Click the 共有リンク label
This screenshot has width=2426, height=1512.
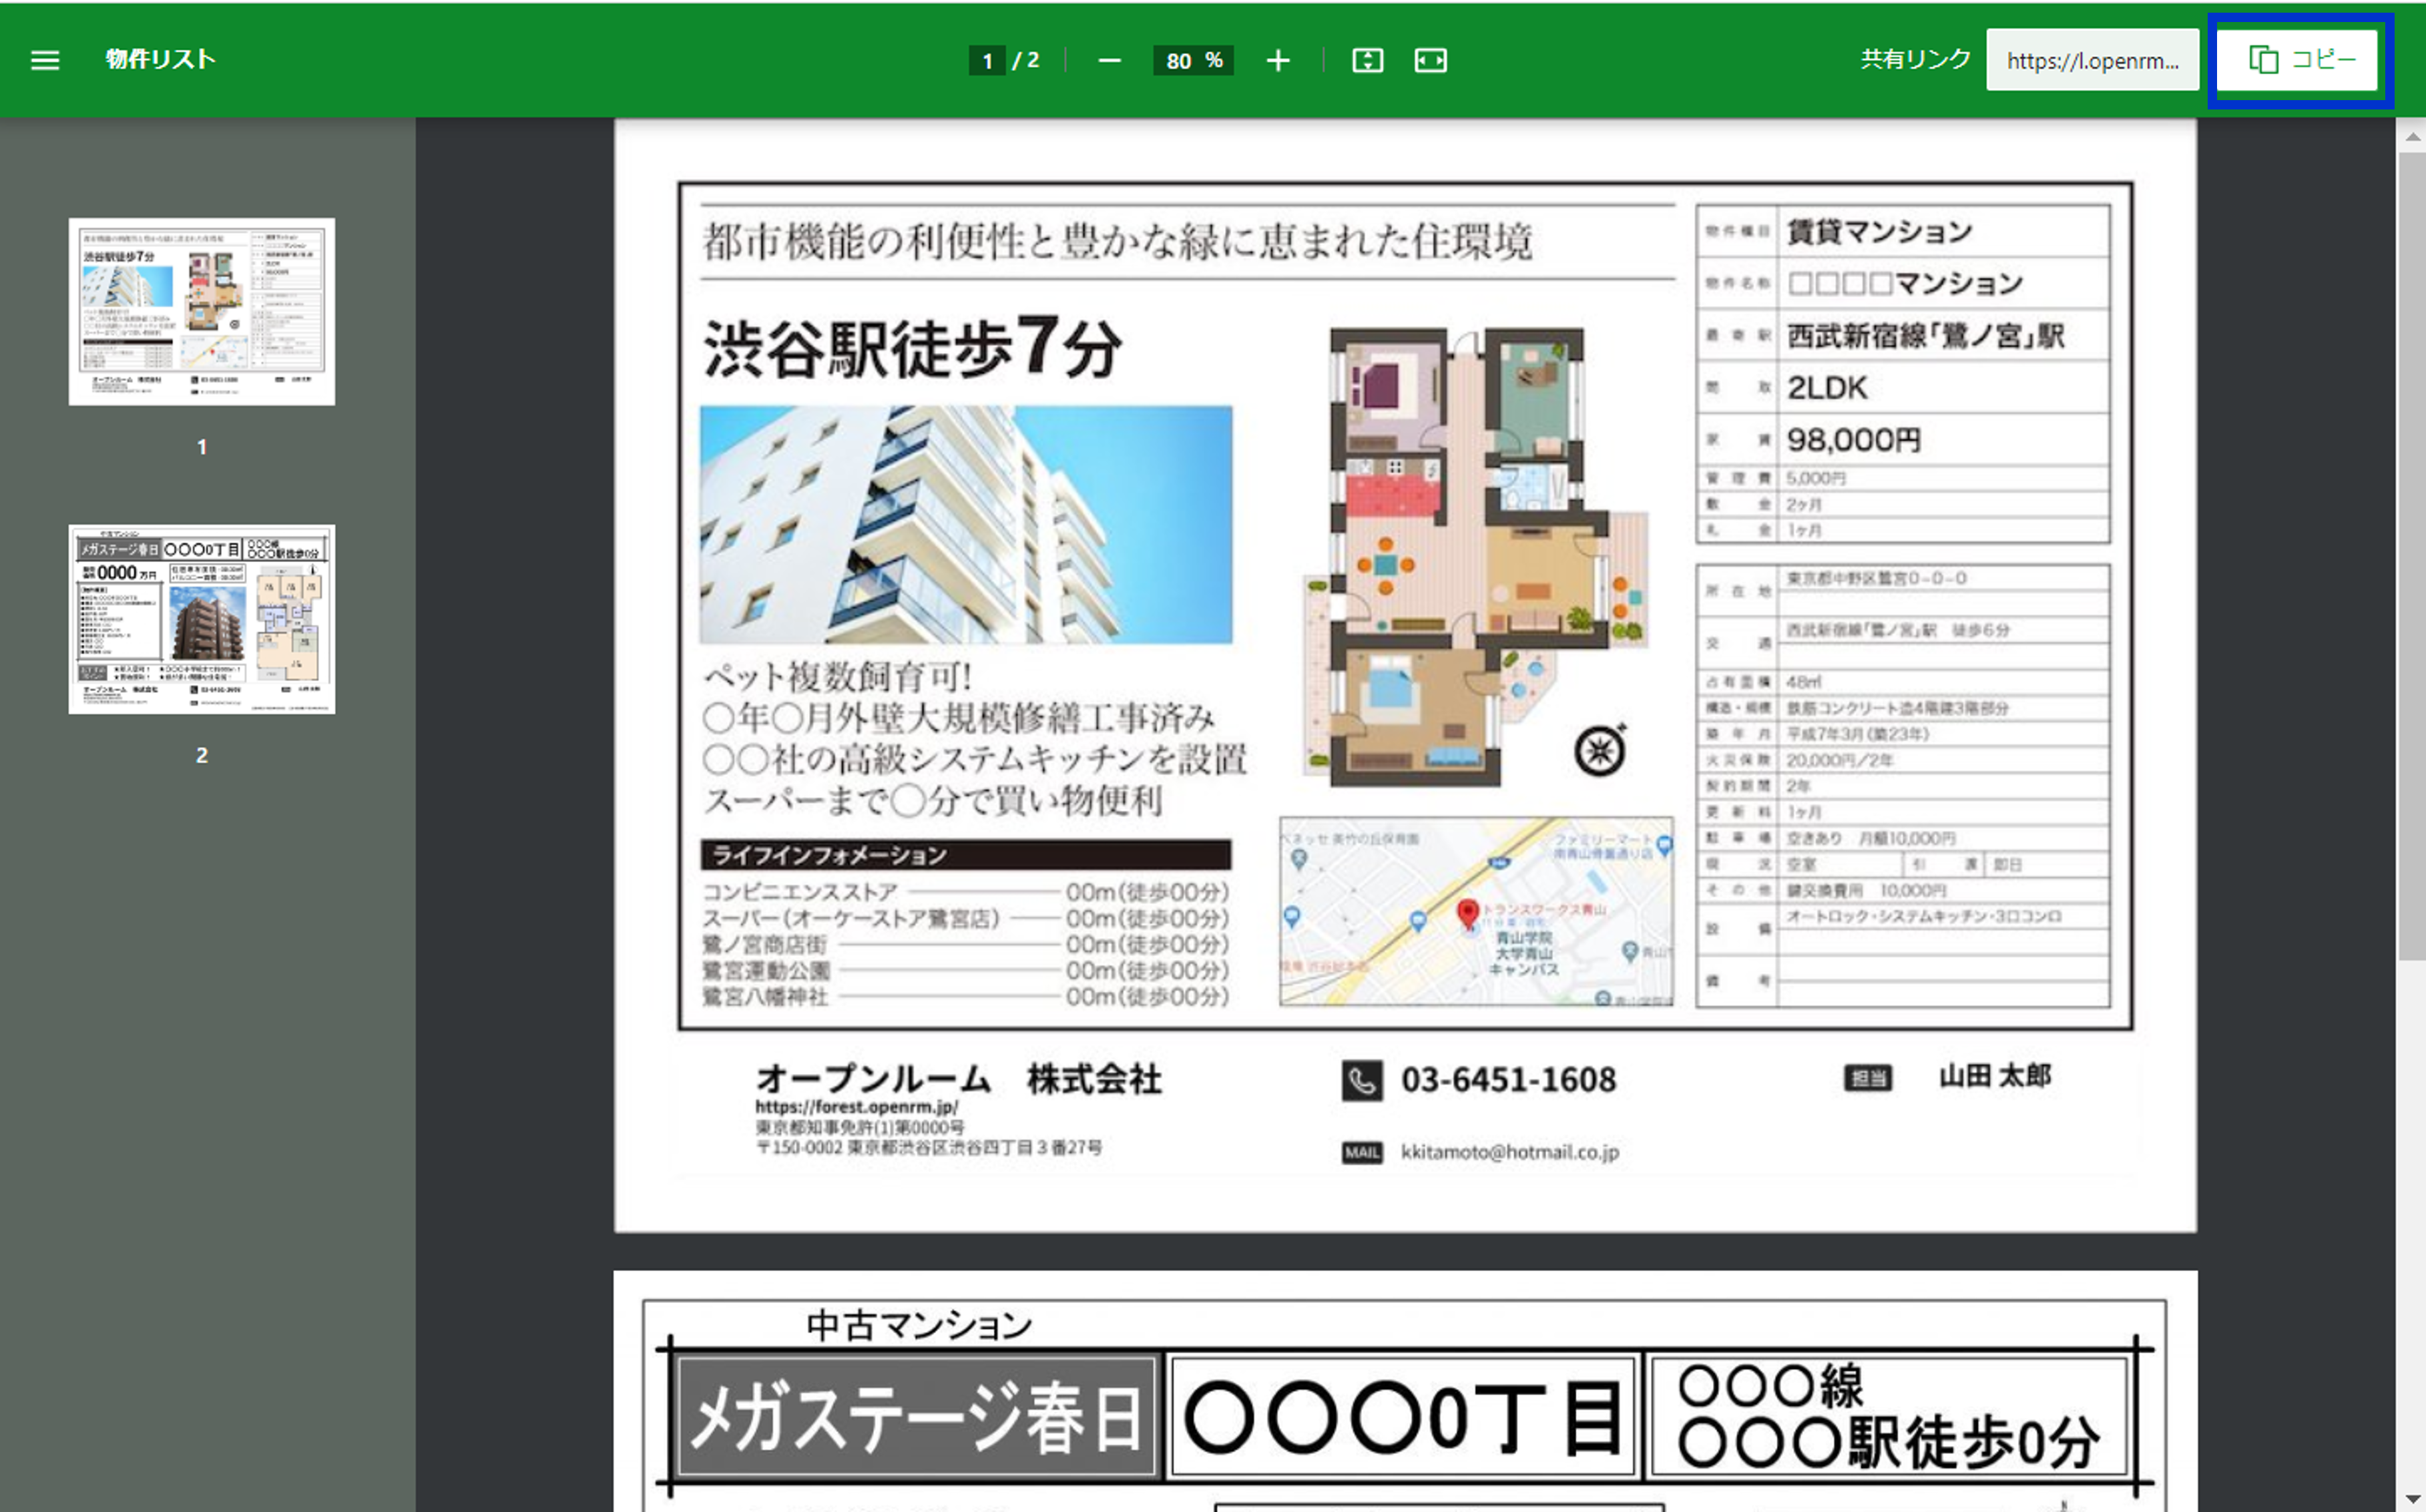1913,58
